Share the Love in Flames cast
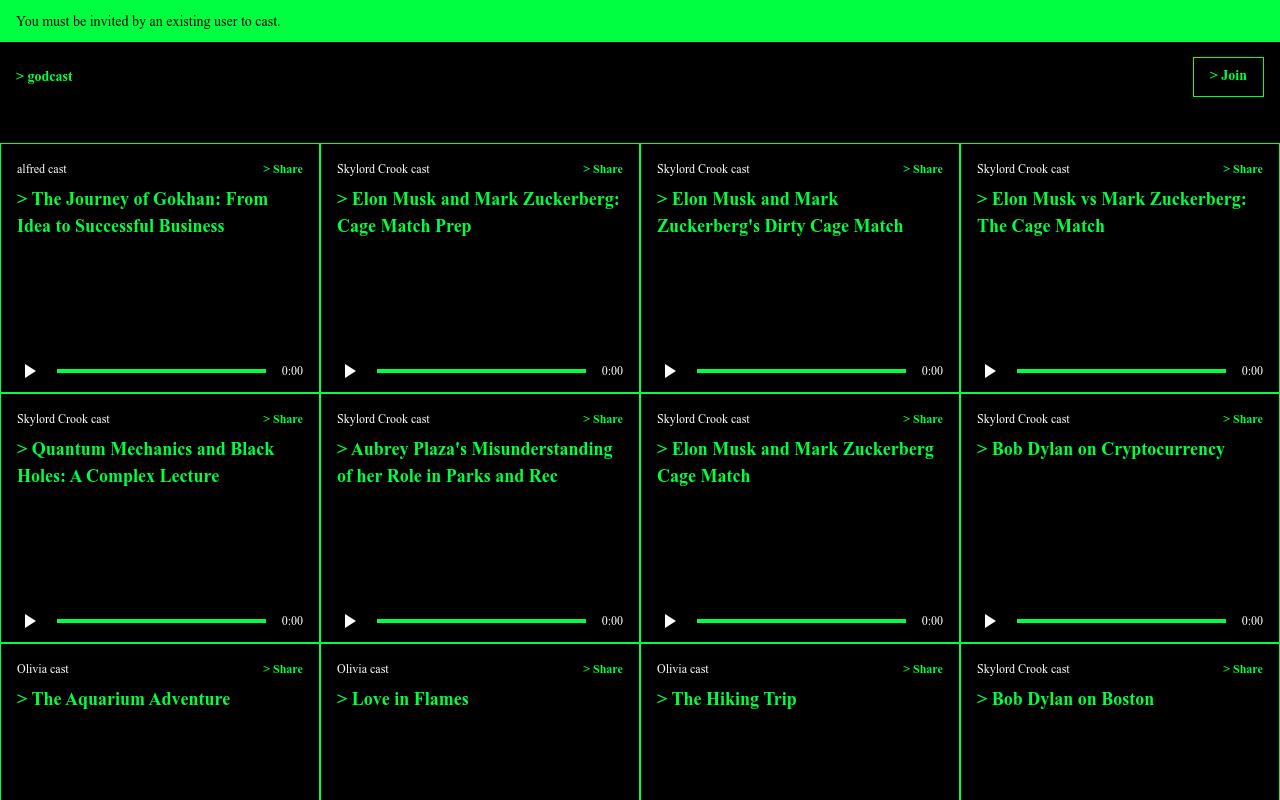The width and height of the screenshot is (1280, 800). (x=603, y=669)
